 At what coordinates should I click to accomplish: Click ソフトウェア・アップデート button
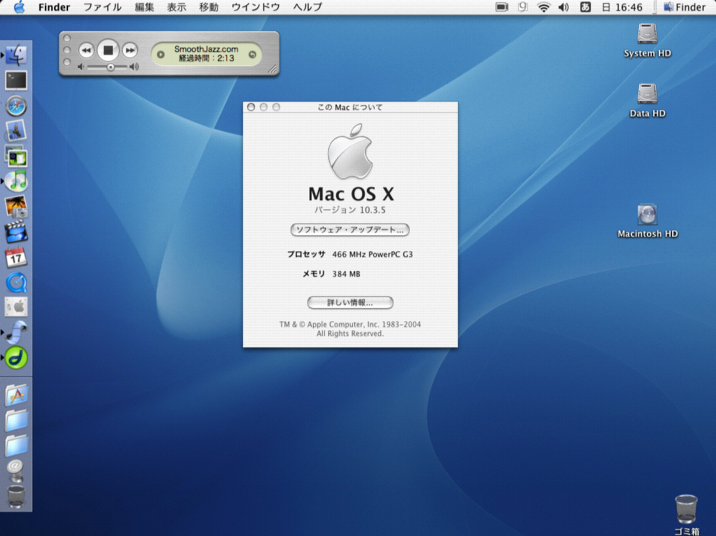tap(350, 230)
